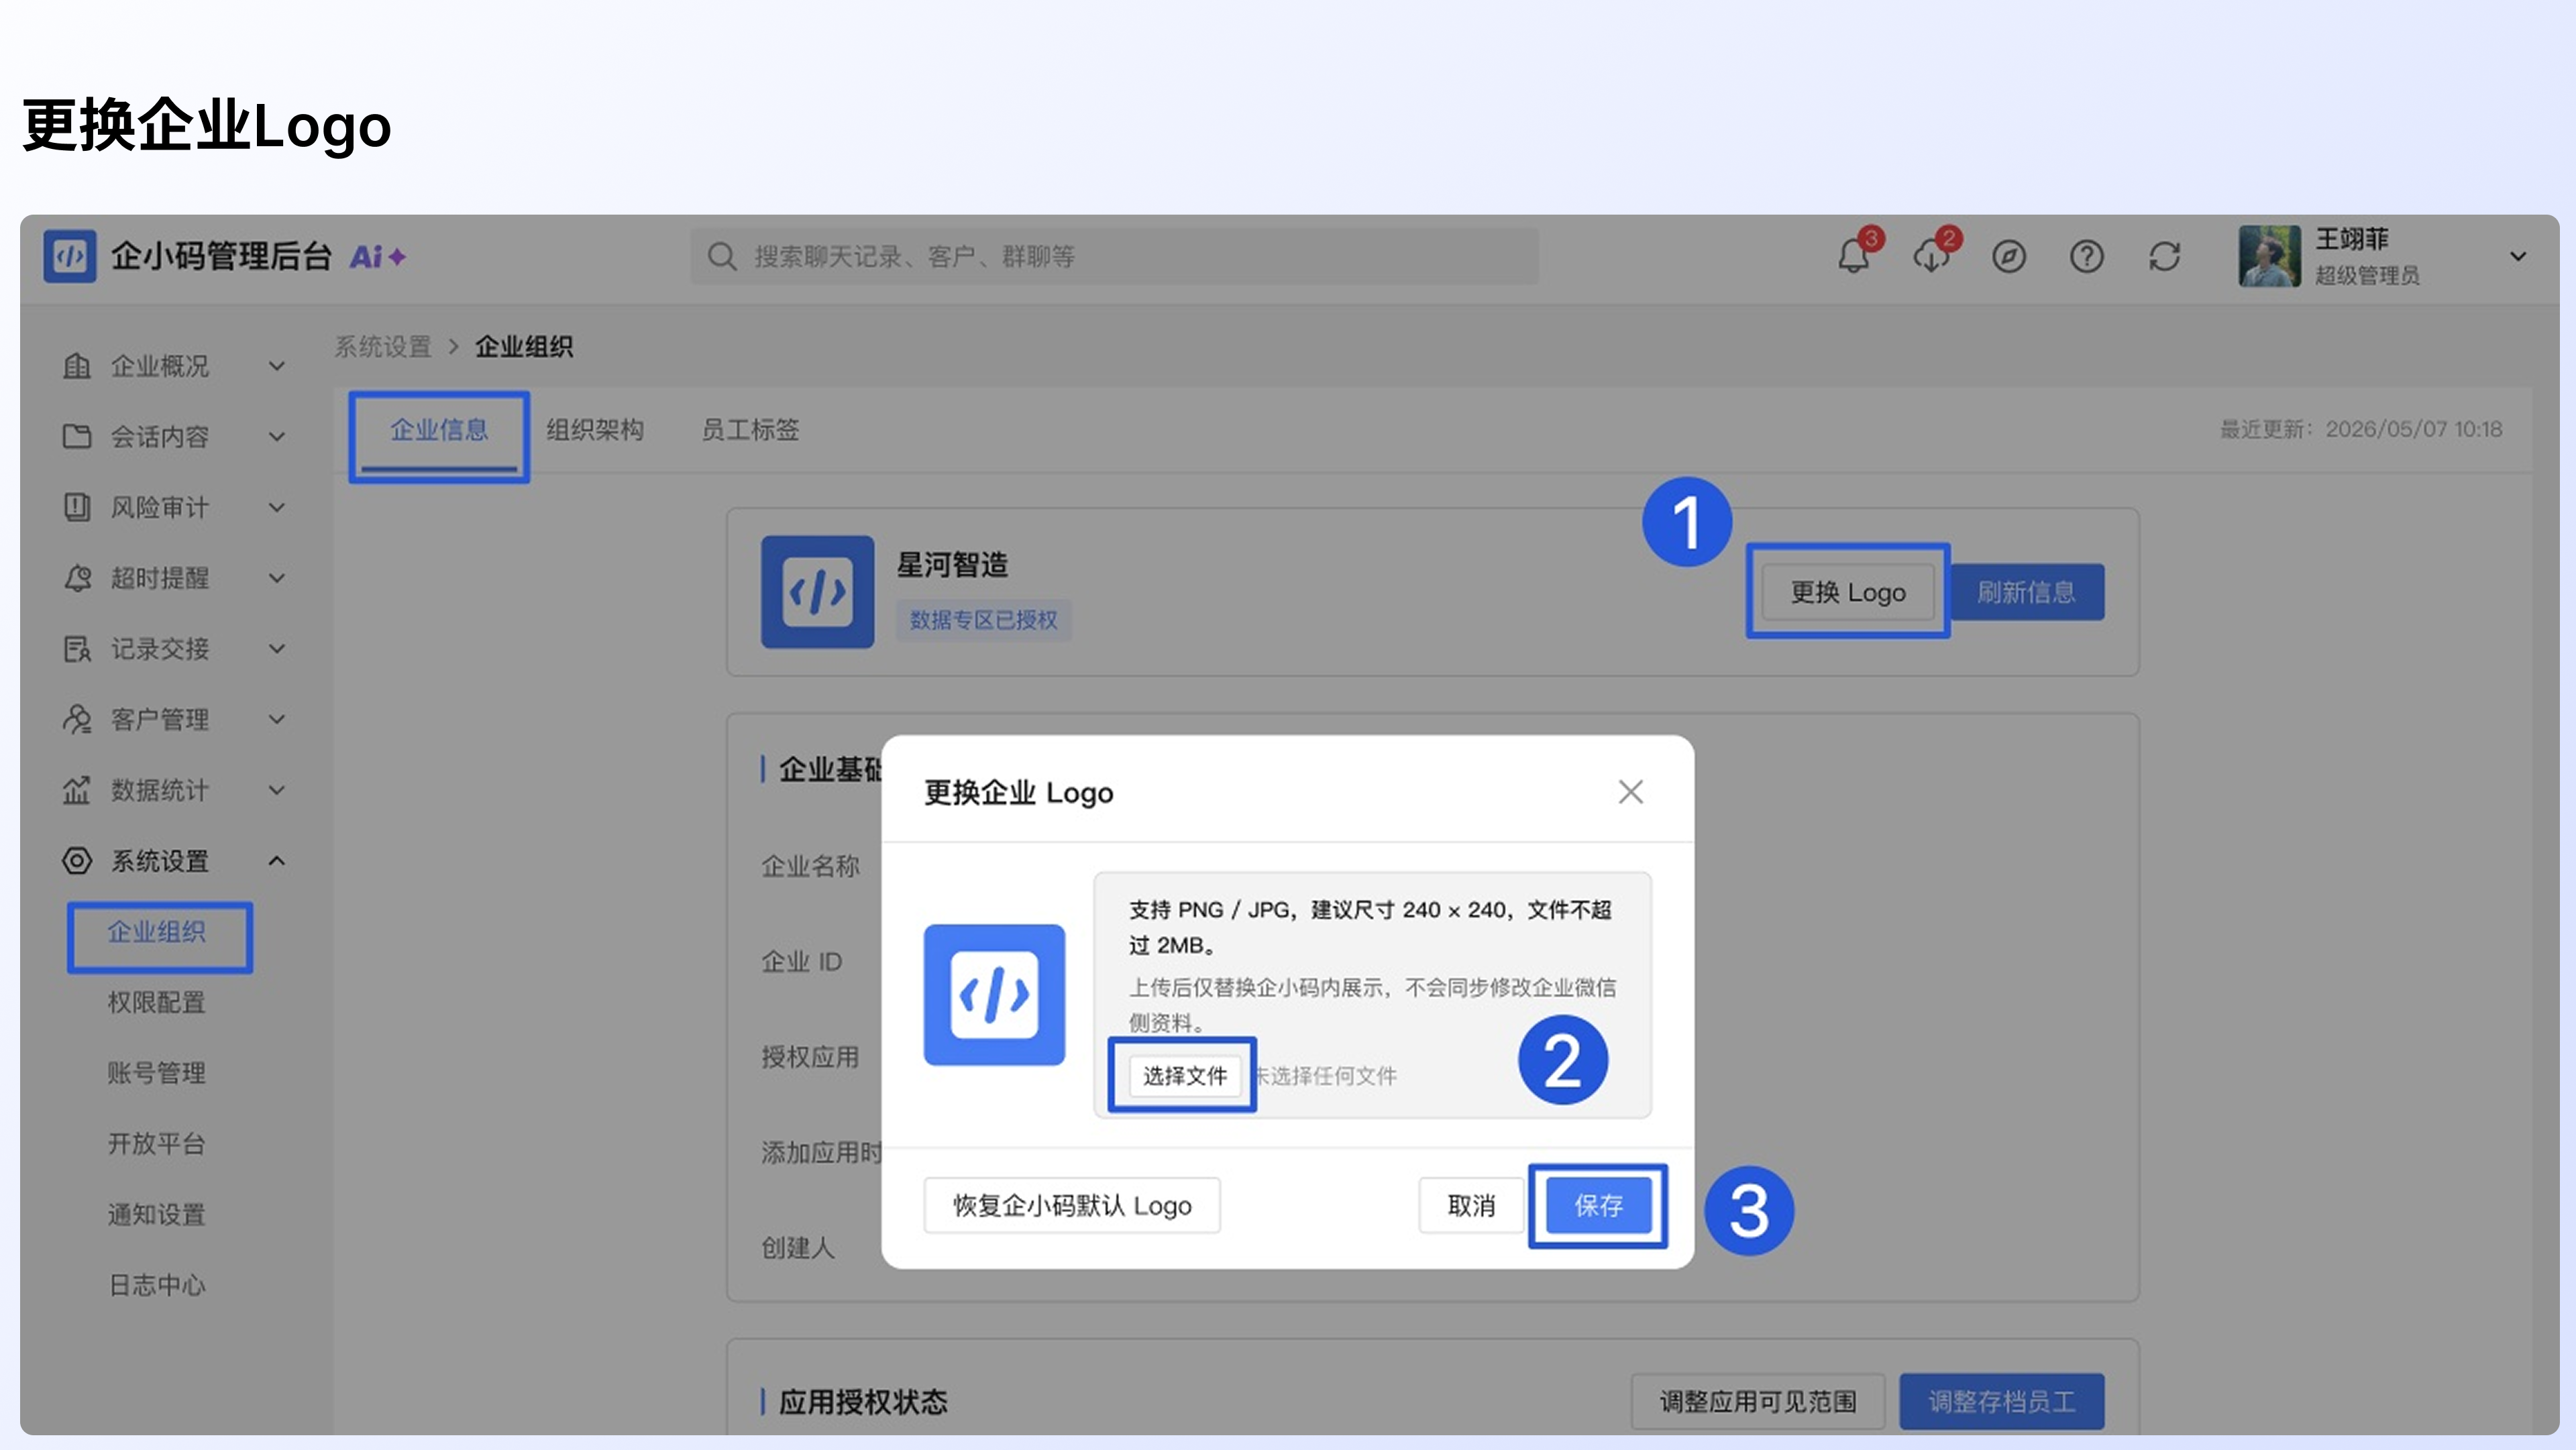The image size is (2576, 1450).
Task: Expand the 会话内容 menu chevron
Action: tap(277, 437)
